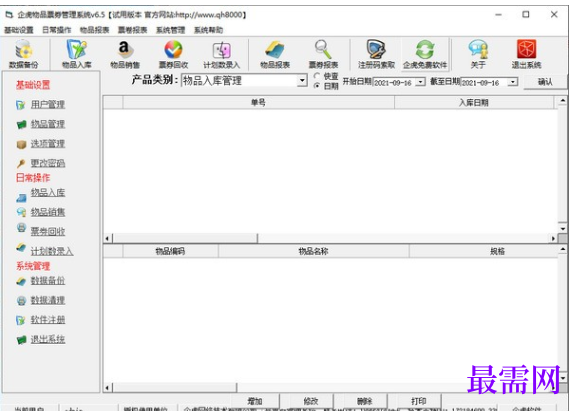Click the 物品编码 column header
The width and height of the screenshot is (579, 411).
coord(170,251)
